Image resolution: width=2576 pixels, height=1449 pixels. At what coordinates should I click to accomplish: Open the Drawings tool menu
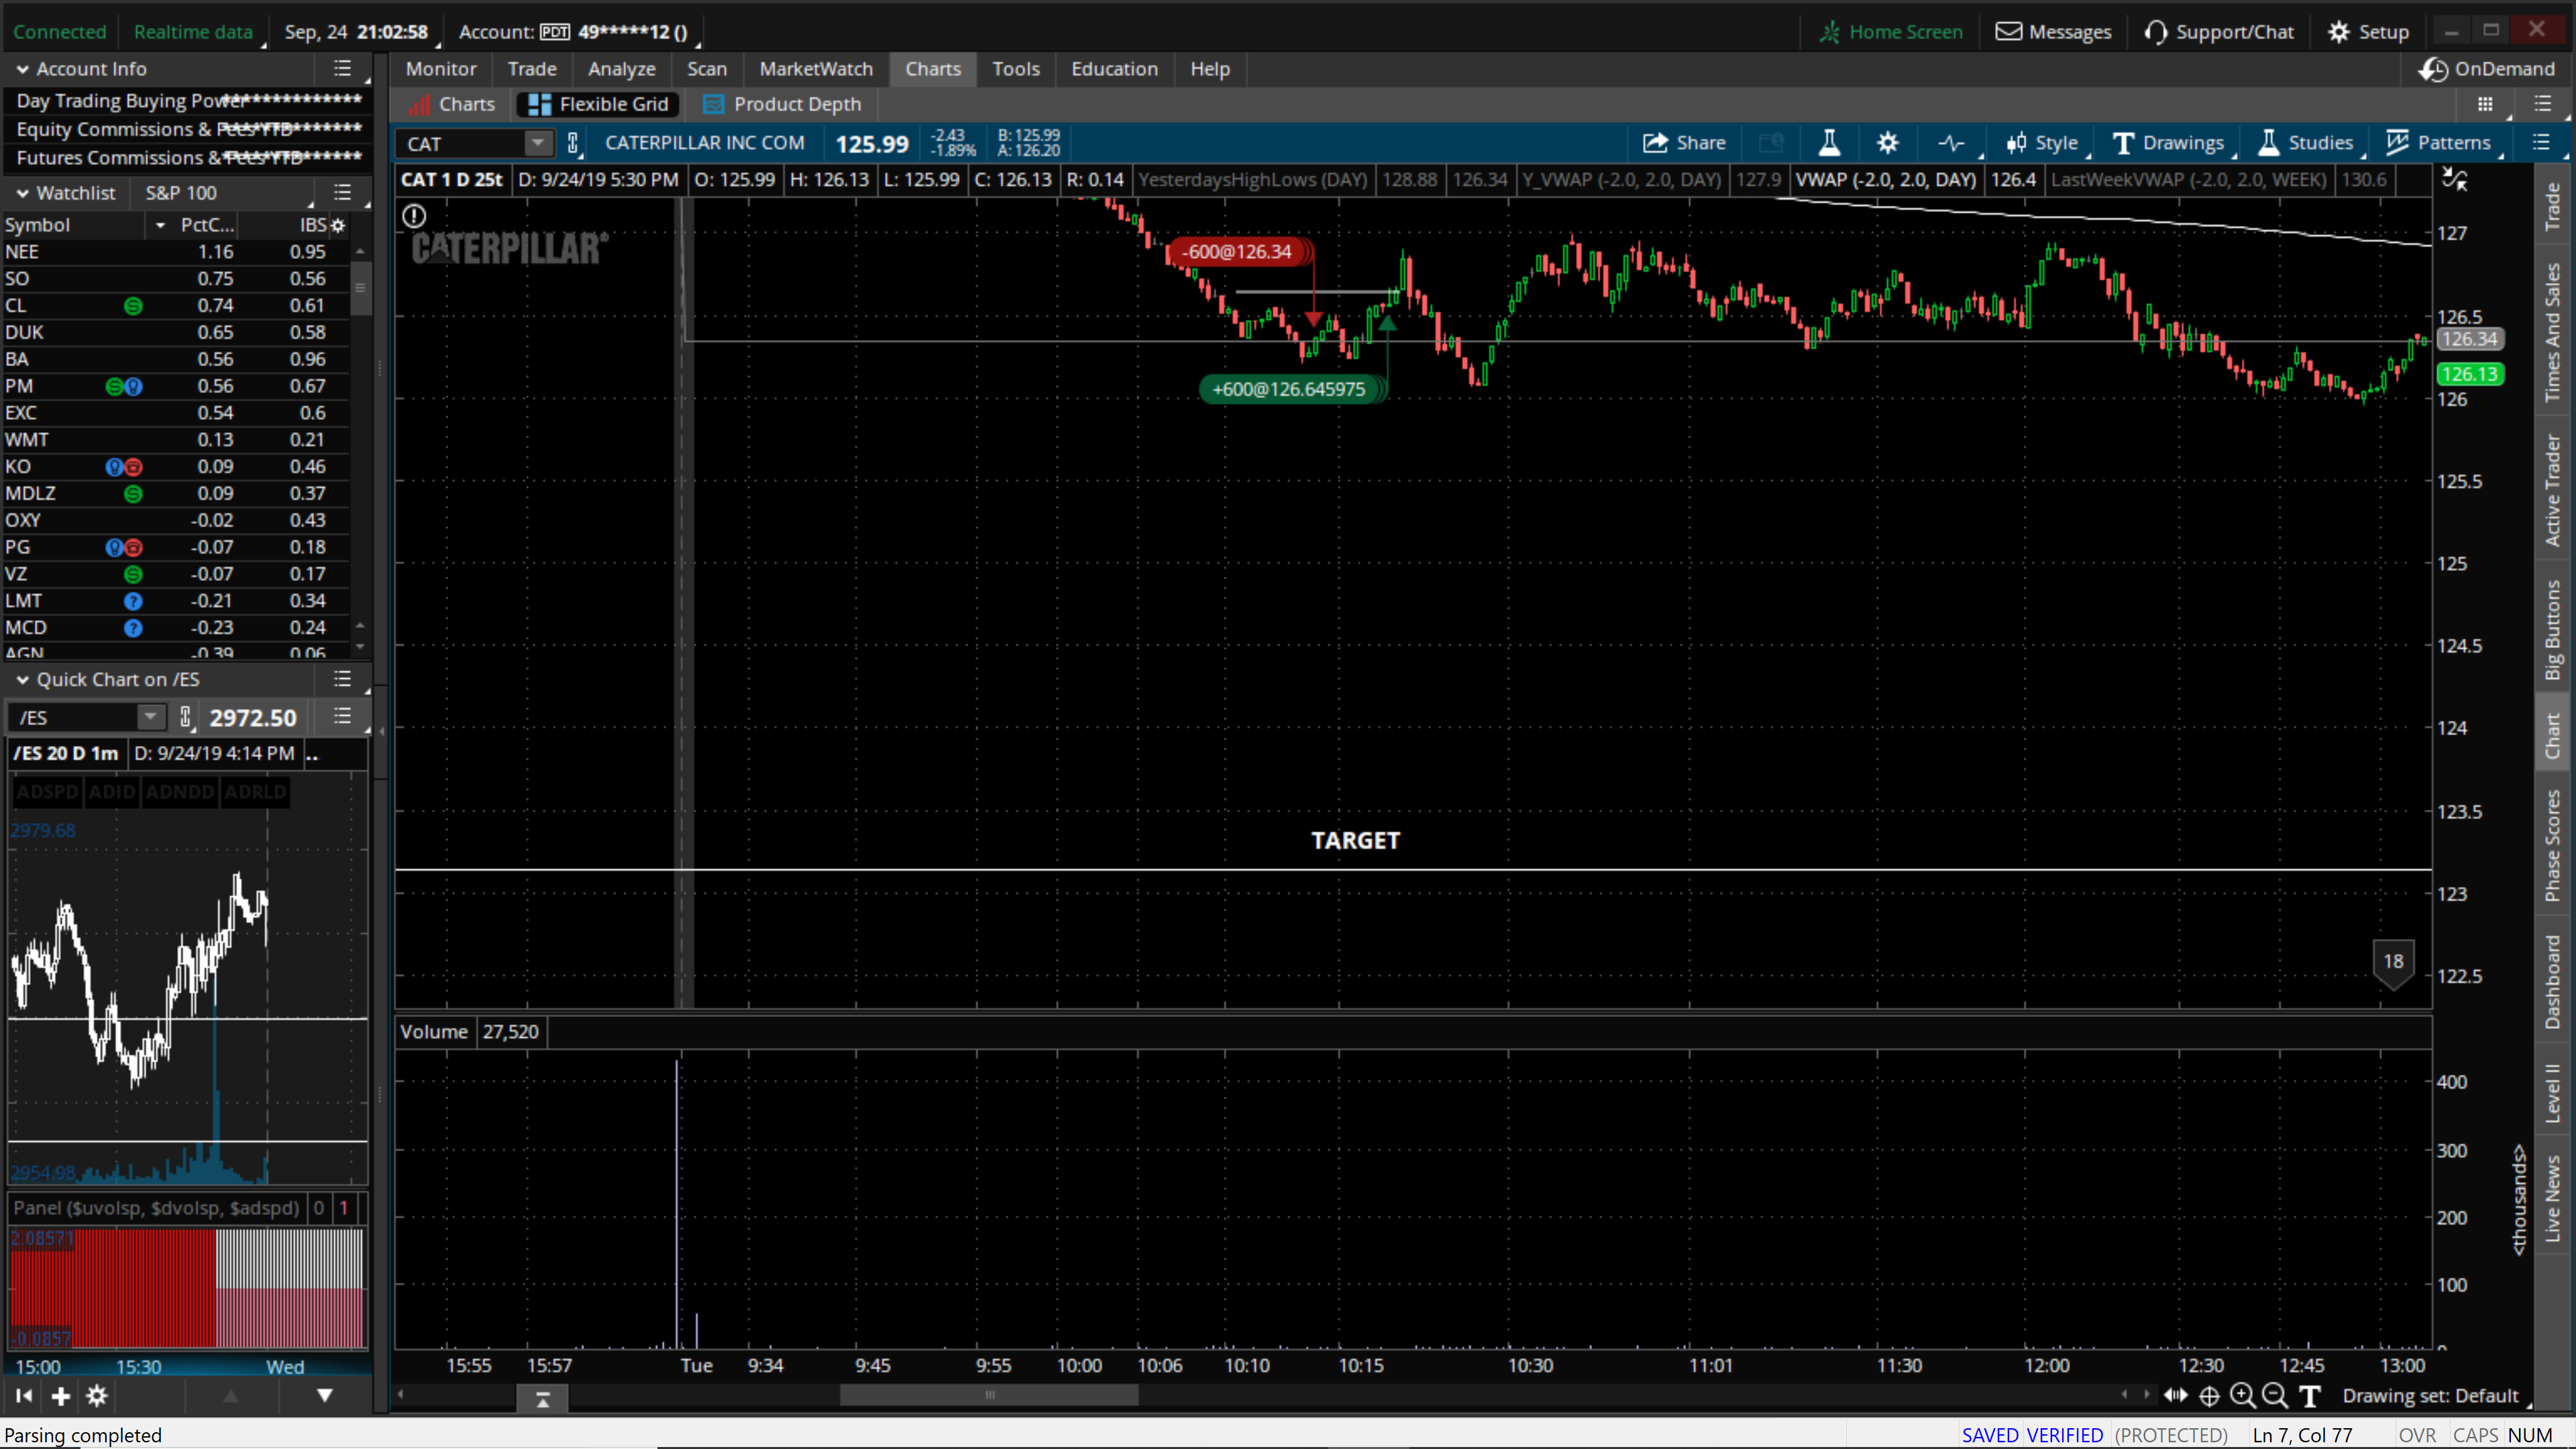pyautogui.click(x=2168, y=143)
